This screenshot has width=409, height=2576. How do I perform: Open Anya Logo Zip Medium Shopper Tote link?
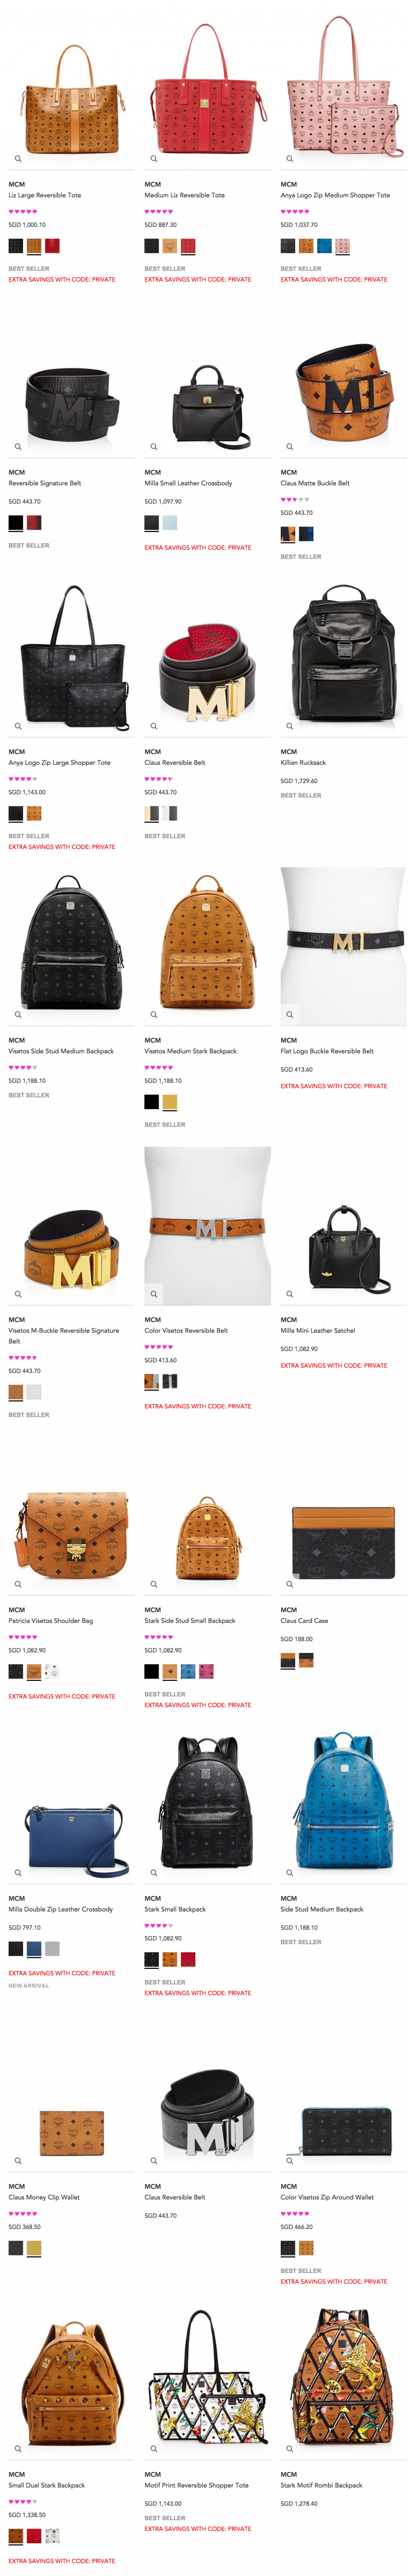click(x=335, y=196)
